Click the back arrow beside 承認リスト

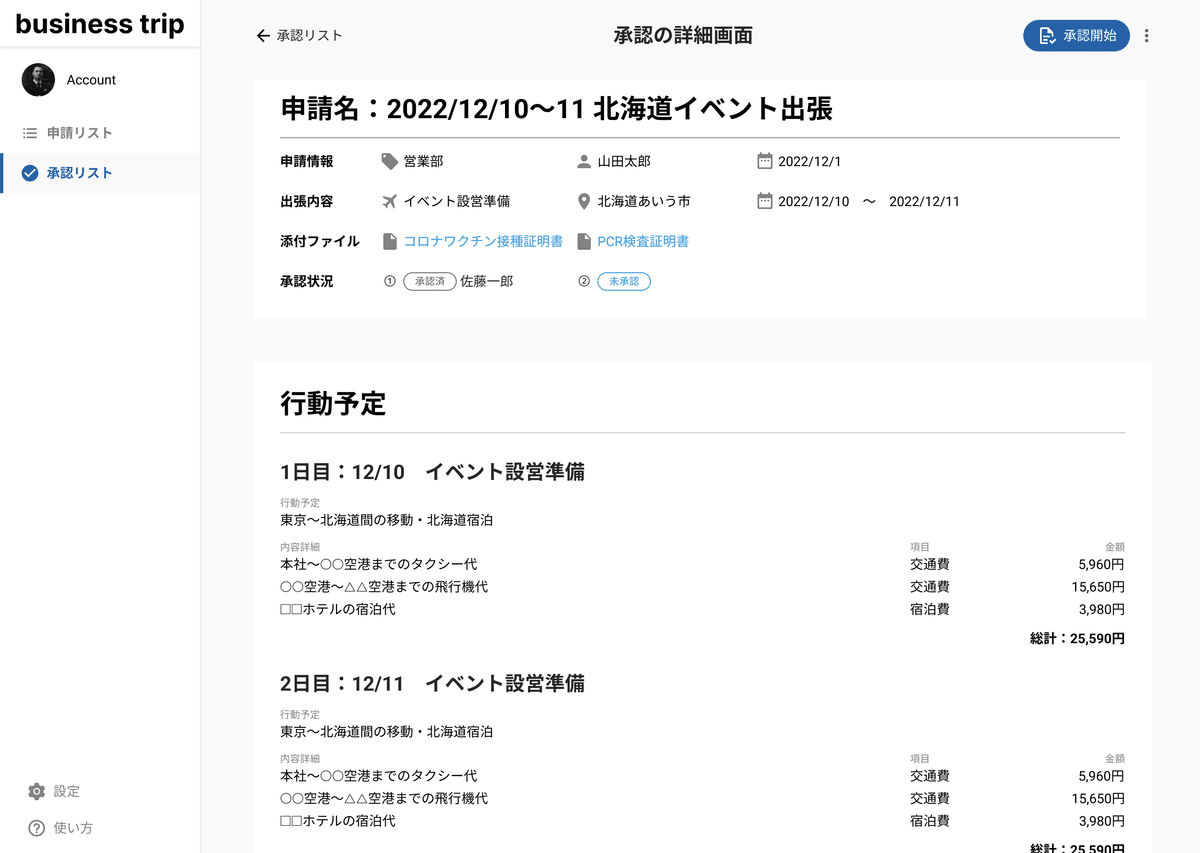(x=263, y=36)
